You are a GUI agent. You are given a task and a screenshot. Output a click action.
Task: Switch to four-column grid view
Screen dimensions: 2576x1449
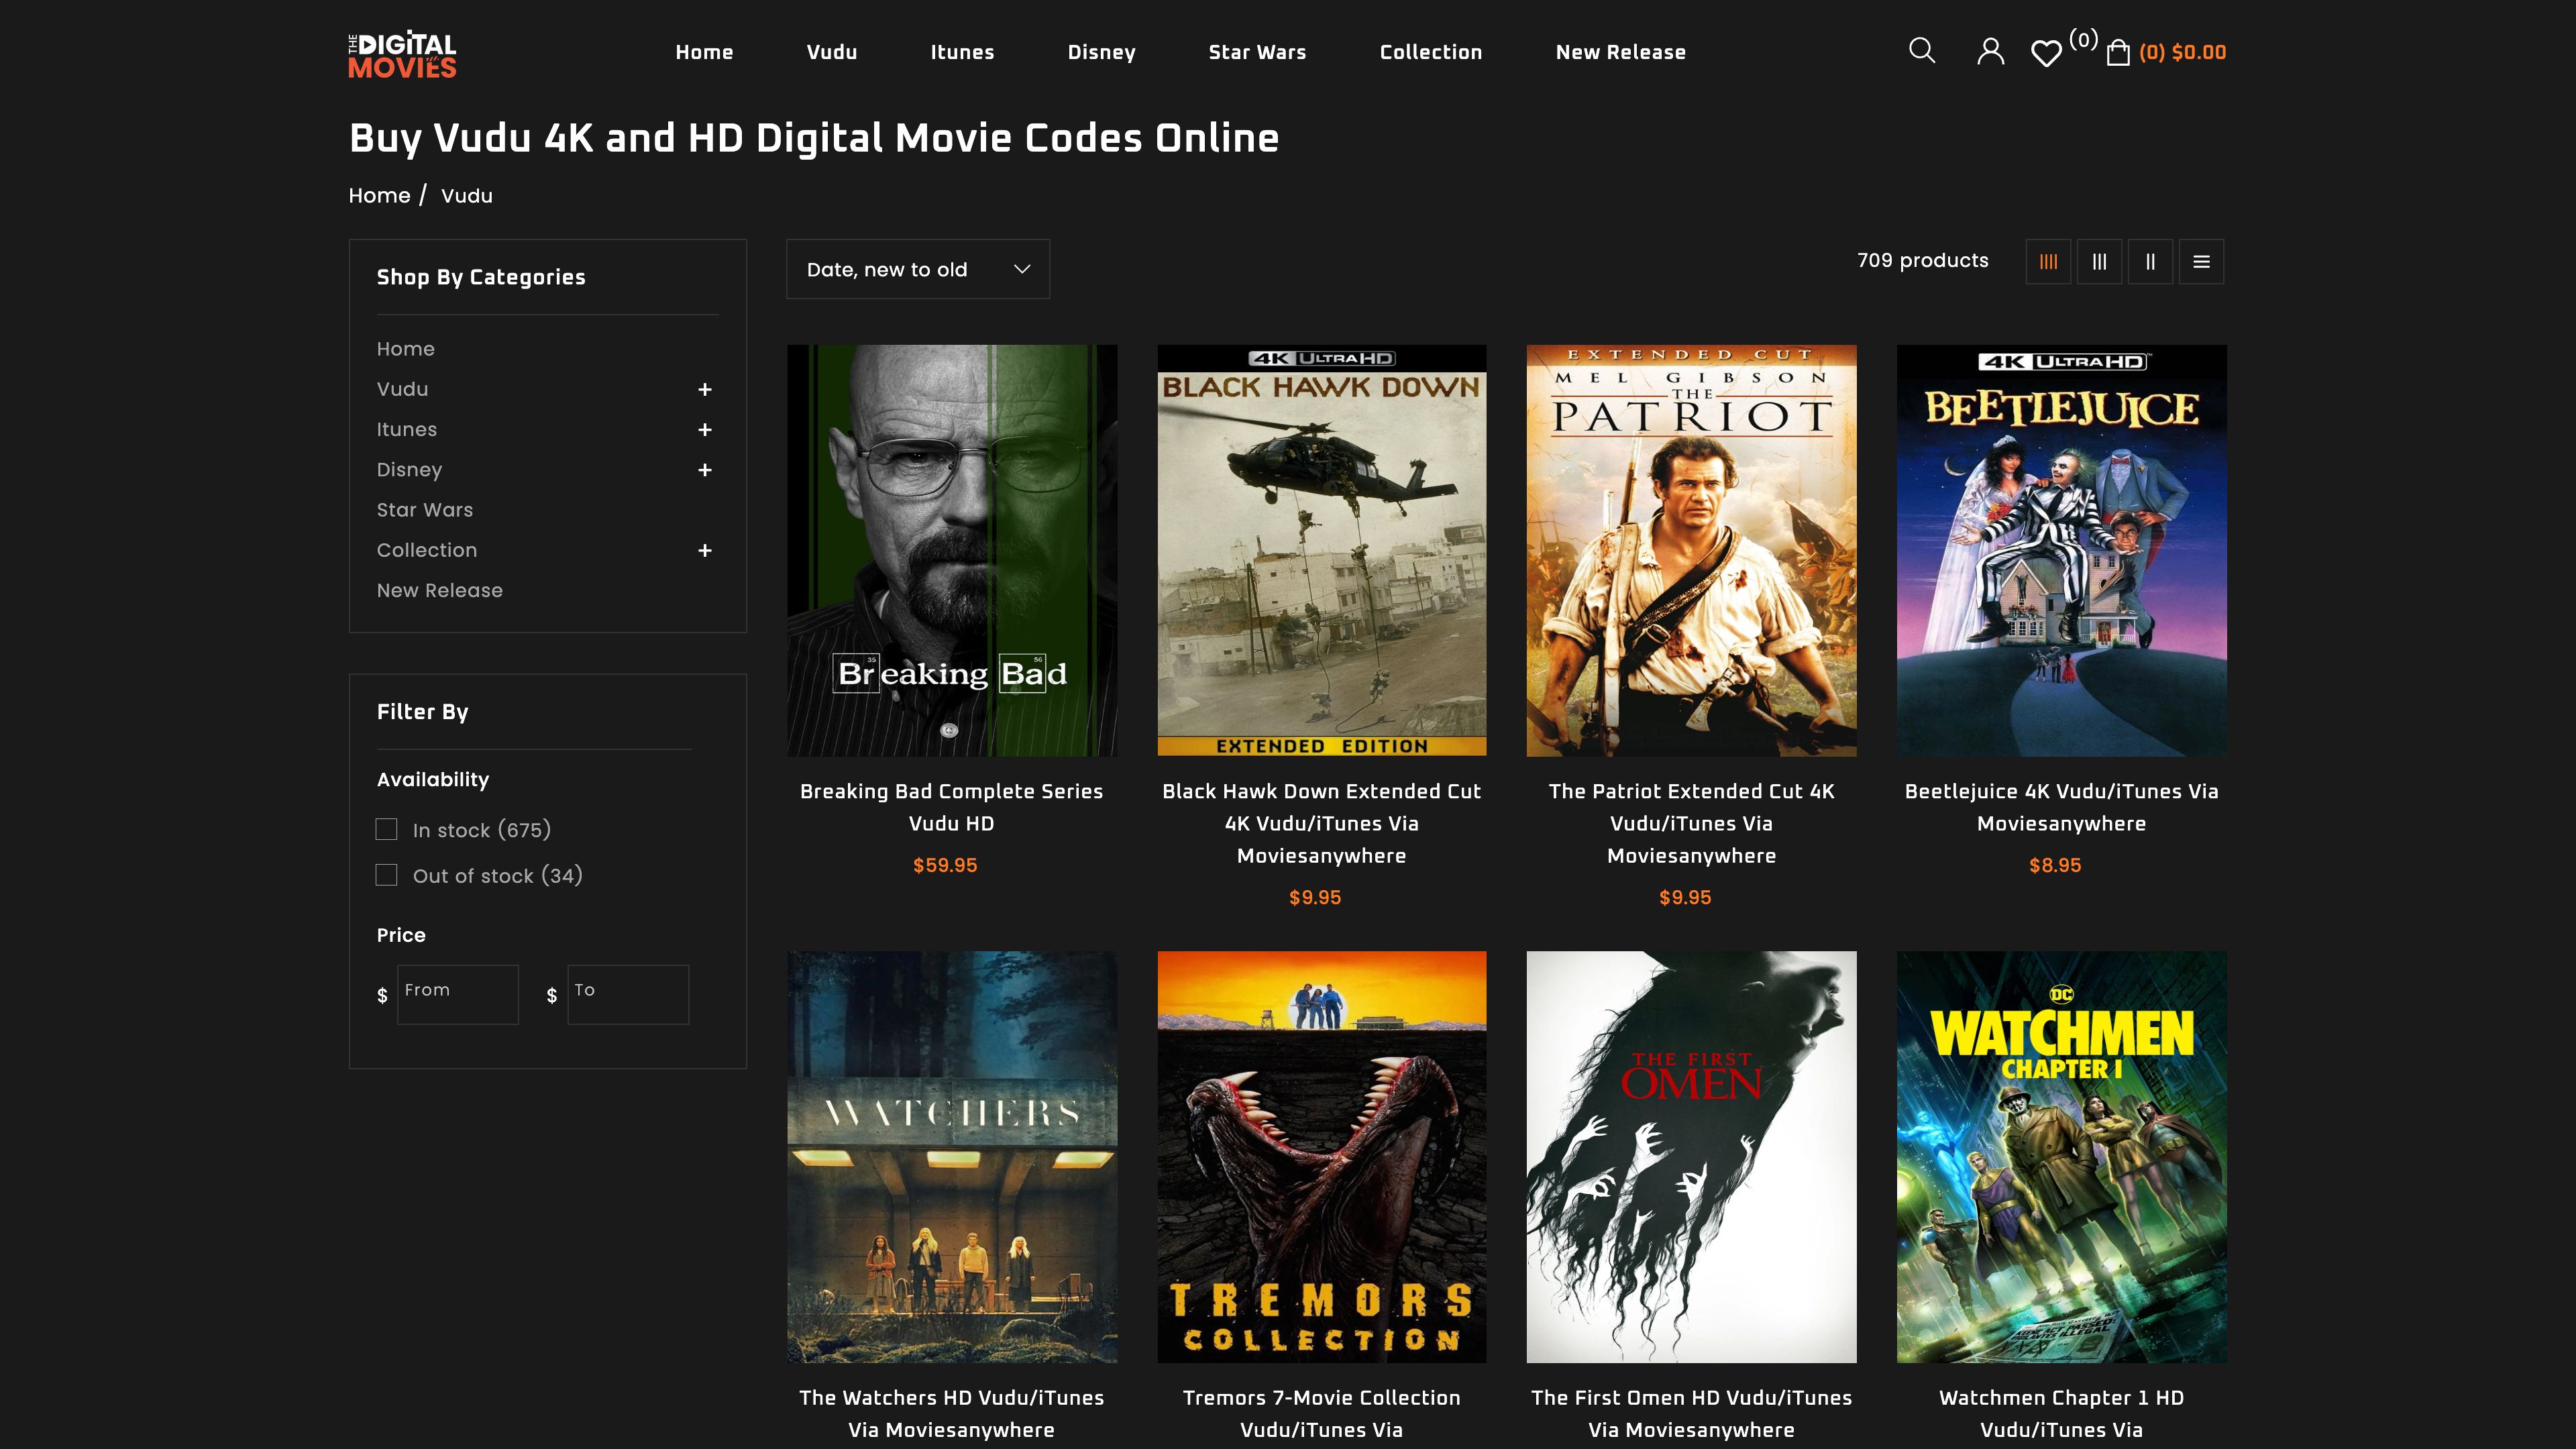pos(2048,261)
